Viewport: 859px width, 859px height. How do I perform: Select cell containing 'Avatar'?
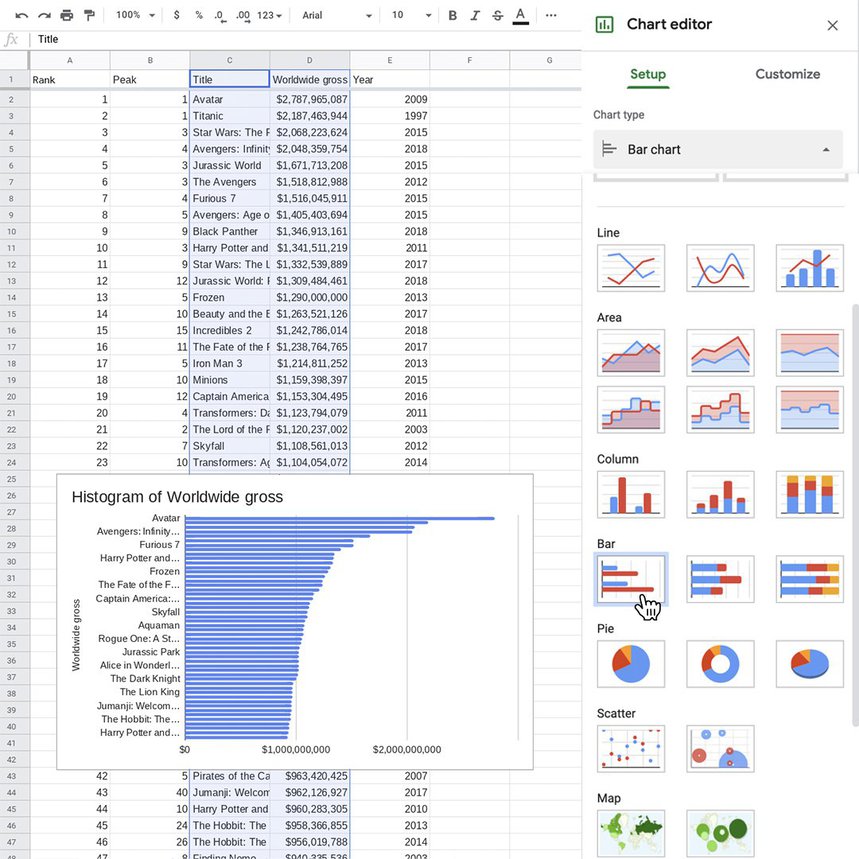(x=230, y=100)
